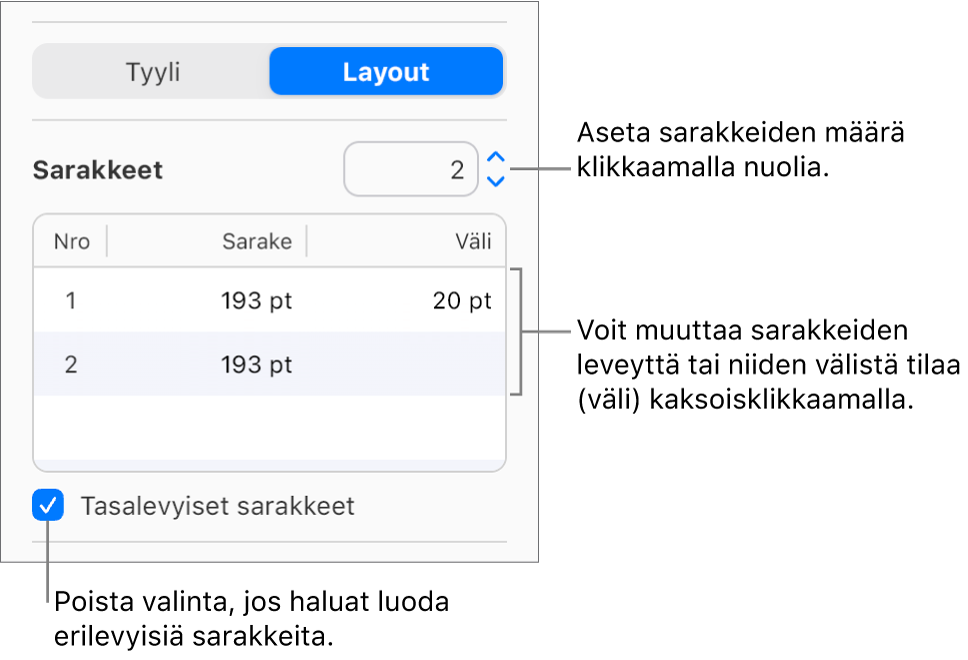Click the highlighted Layout button
The image size is (968, 660).
coord(386,71)
